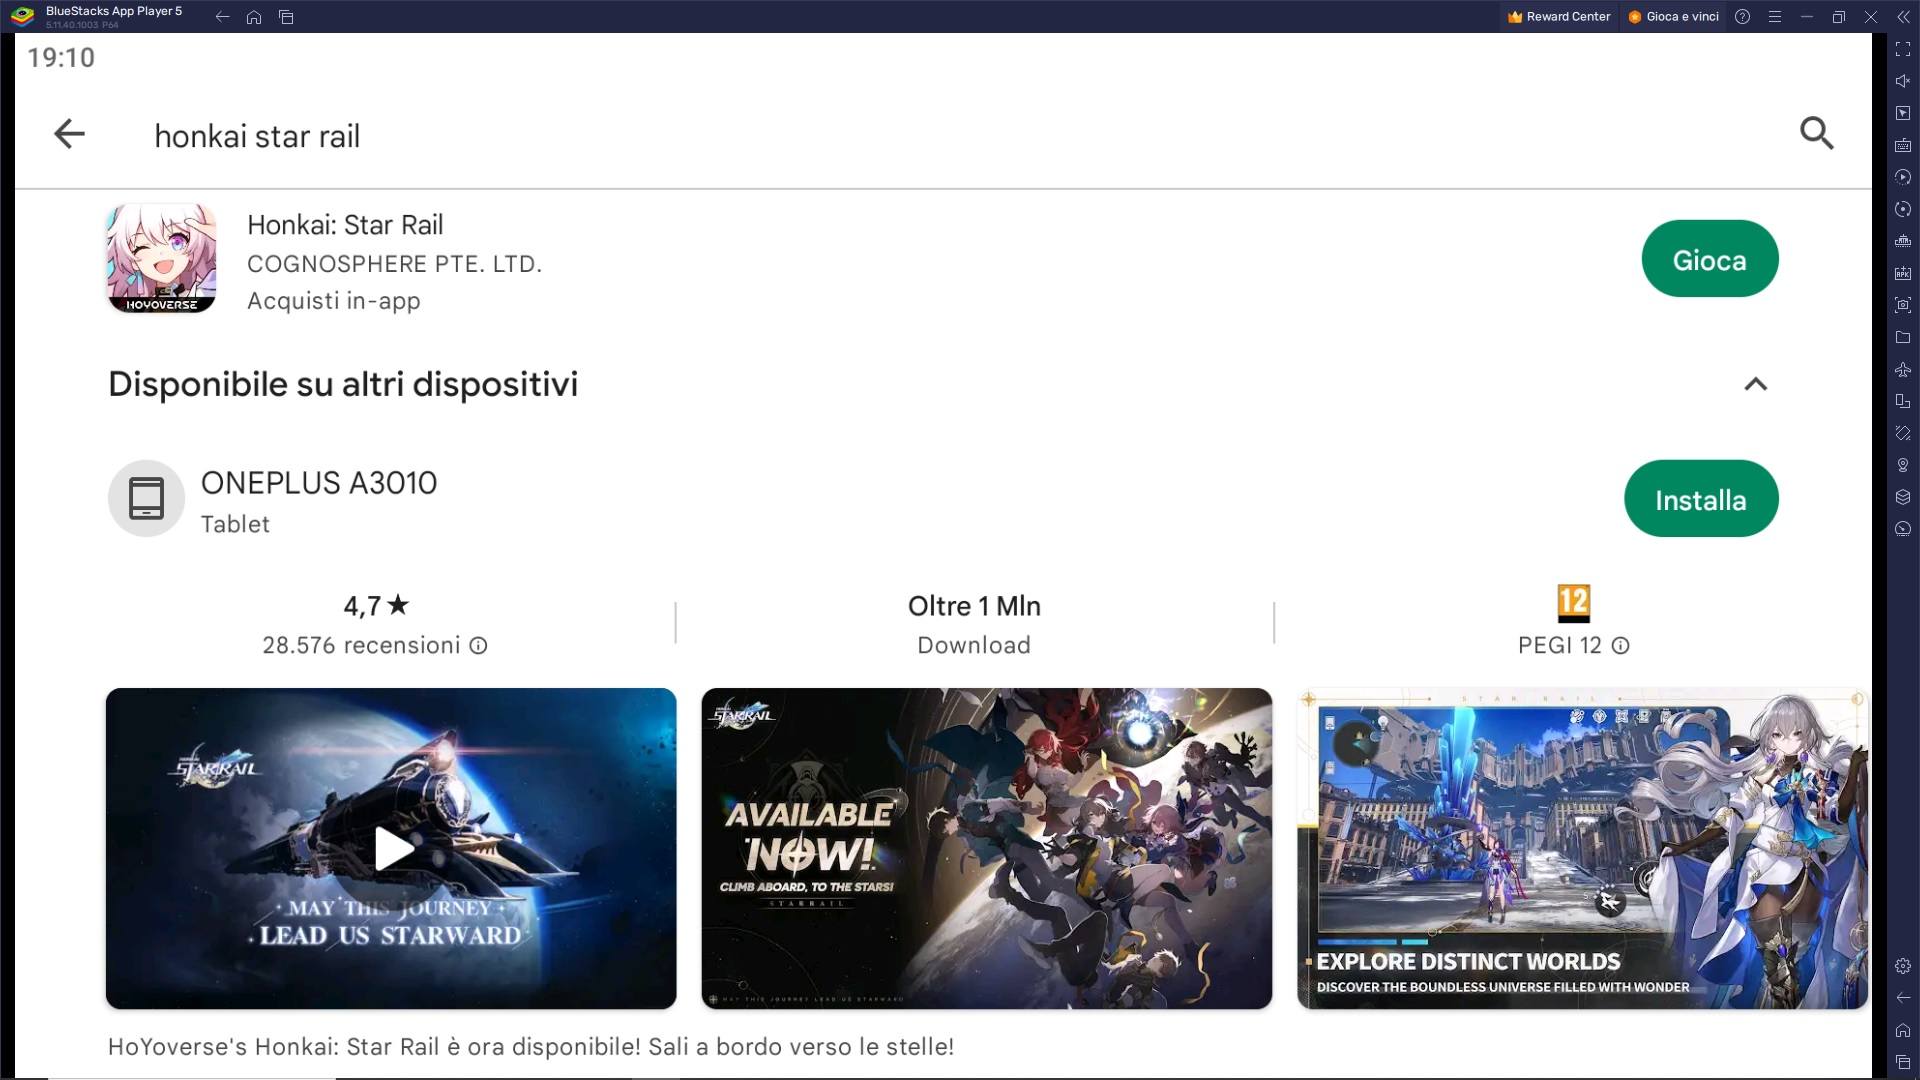Open Reward Center
Viewport: 1920px width, 1080px height.
(1559, 16)
